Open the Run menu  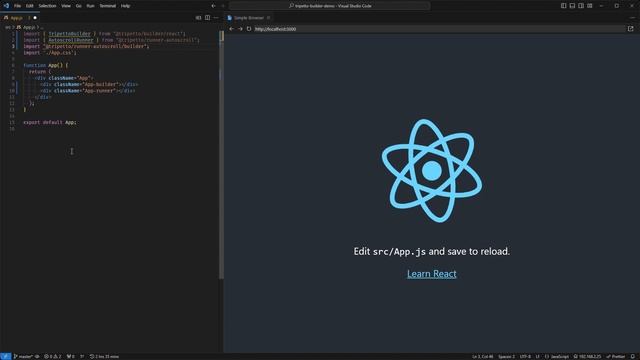pos(90,6)
